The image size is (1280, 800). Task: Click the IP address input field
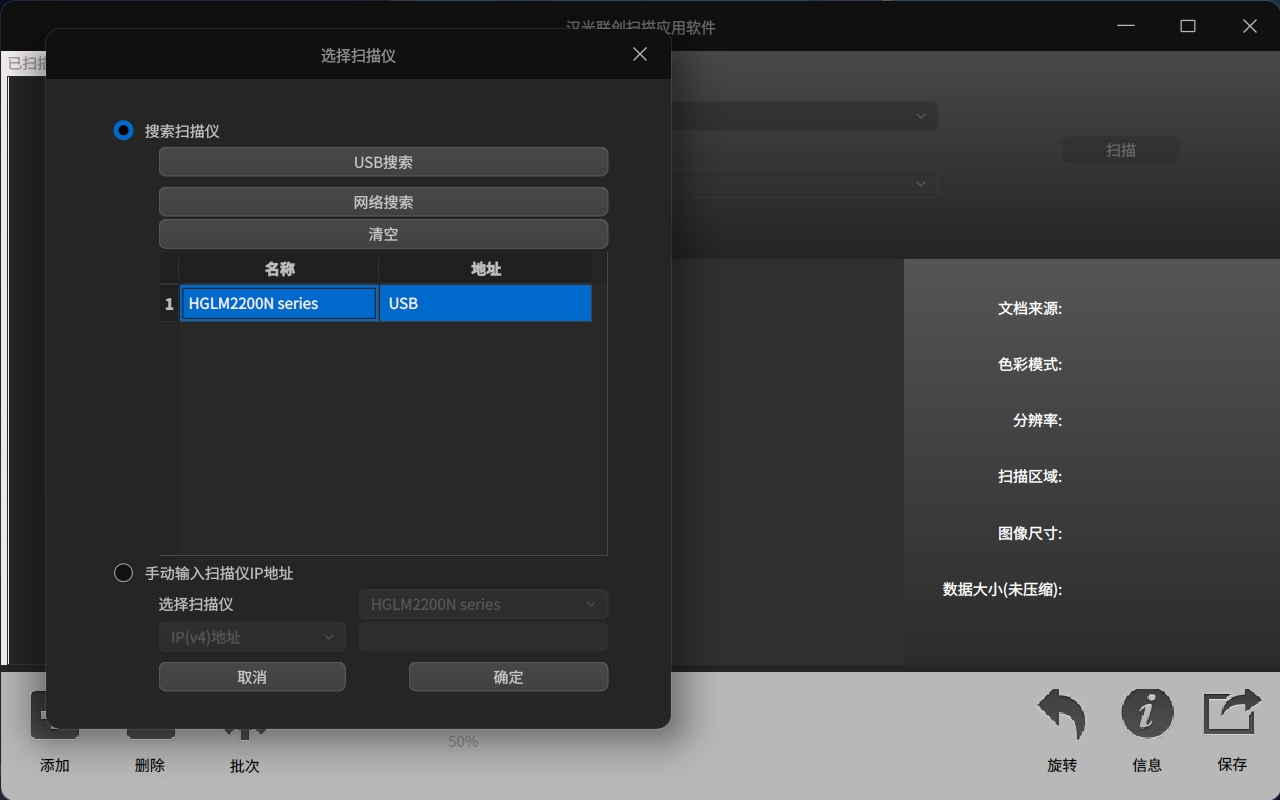tap(483, 637)
